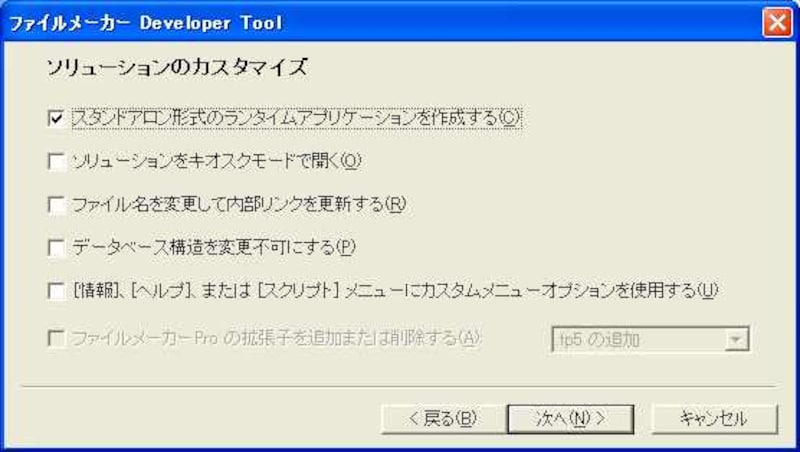
Task: Click the データベース構造を変更不可にする(P) label text
Action: click(x=213, y=247)
